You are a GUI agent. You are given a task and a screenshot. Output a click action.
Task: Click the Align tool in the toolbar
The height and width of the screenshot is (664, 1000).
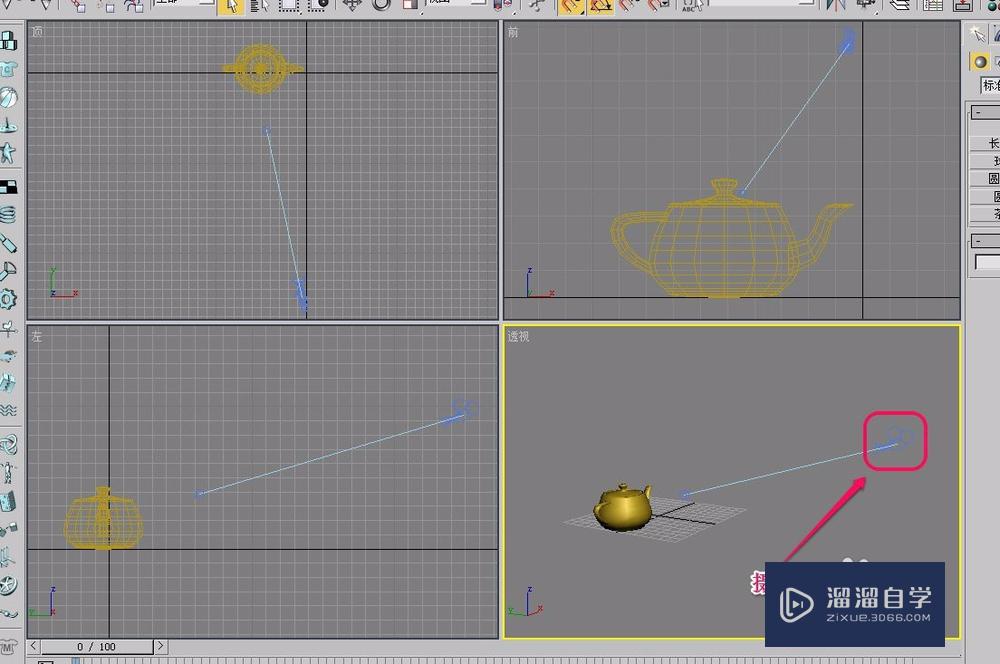(866, 6)
